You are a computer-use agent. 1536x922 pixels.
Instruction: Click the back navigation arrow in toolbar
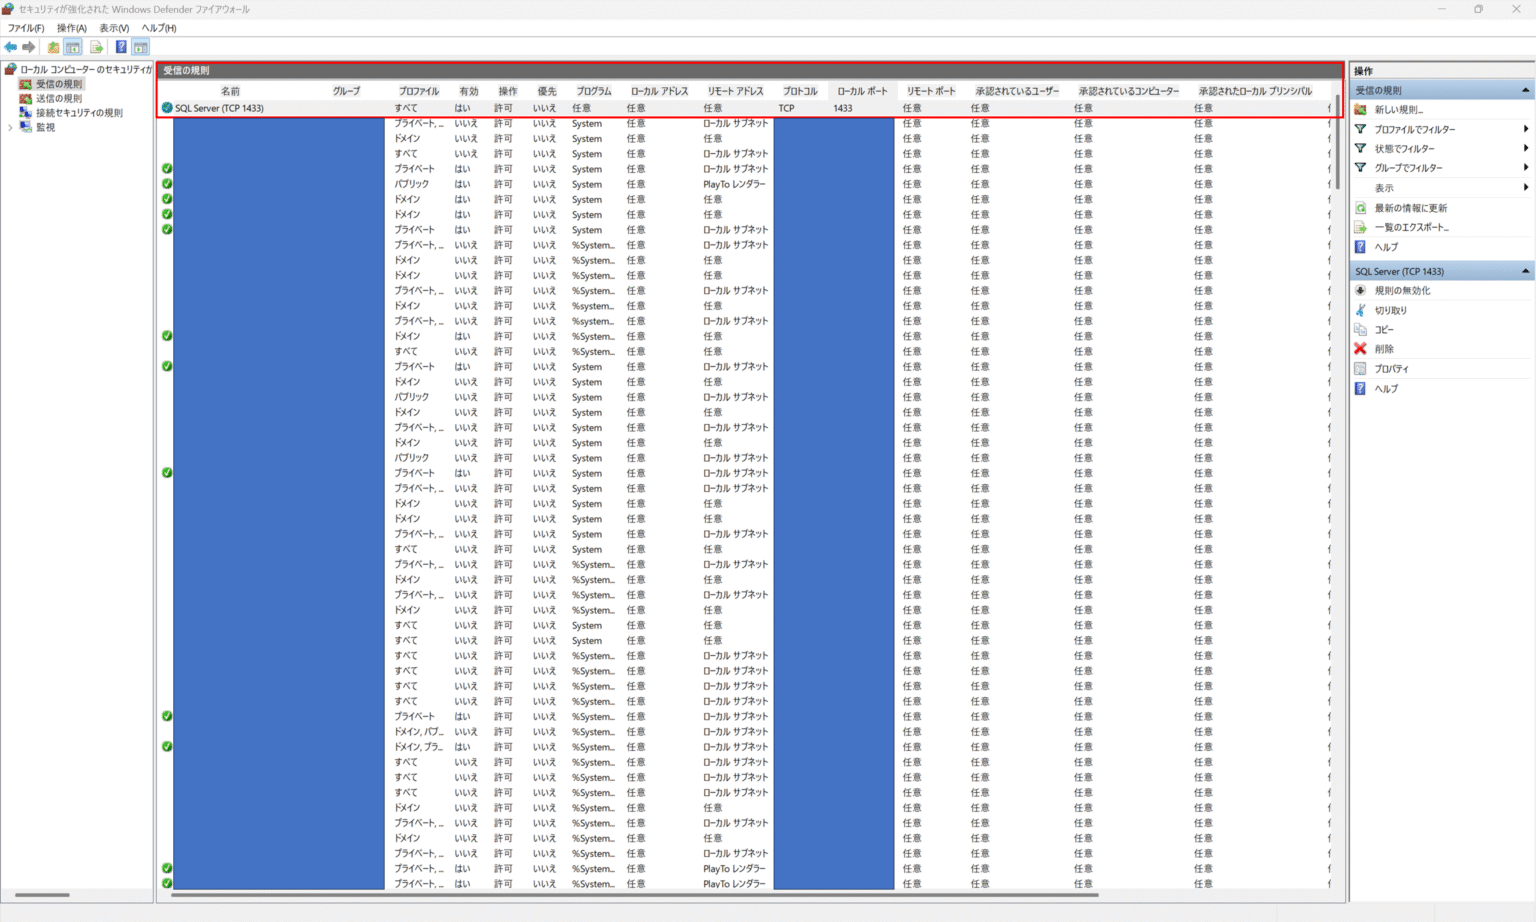coord(11,46)
